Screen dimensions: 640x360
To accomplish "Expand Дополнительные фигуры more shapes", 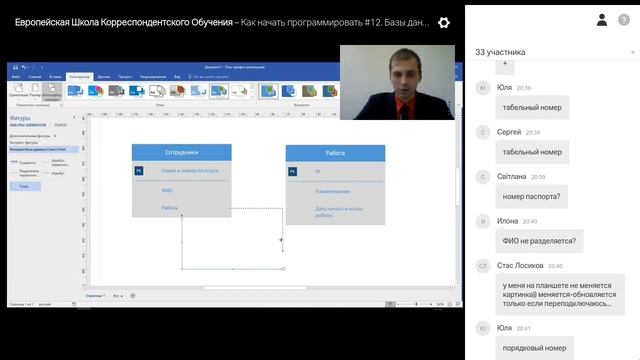I will [x=32, y=136].
